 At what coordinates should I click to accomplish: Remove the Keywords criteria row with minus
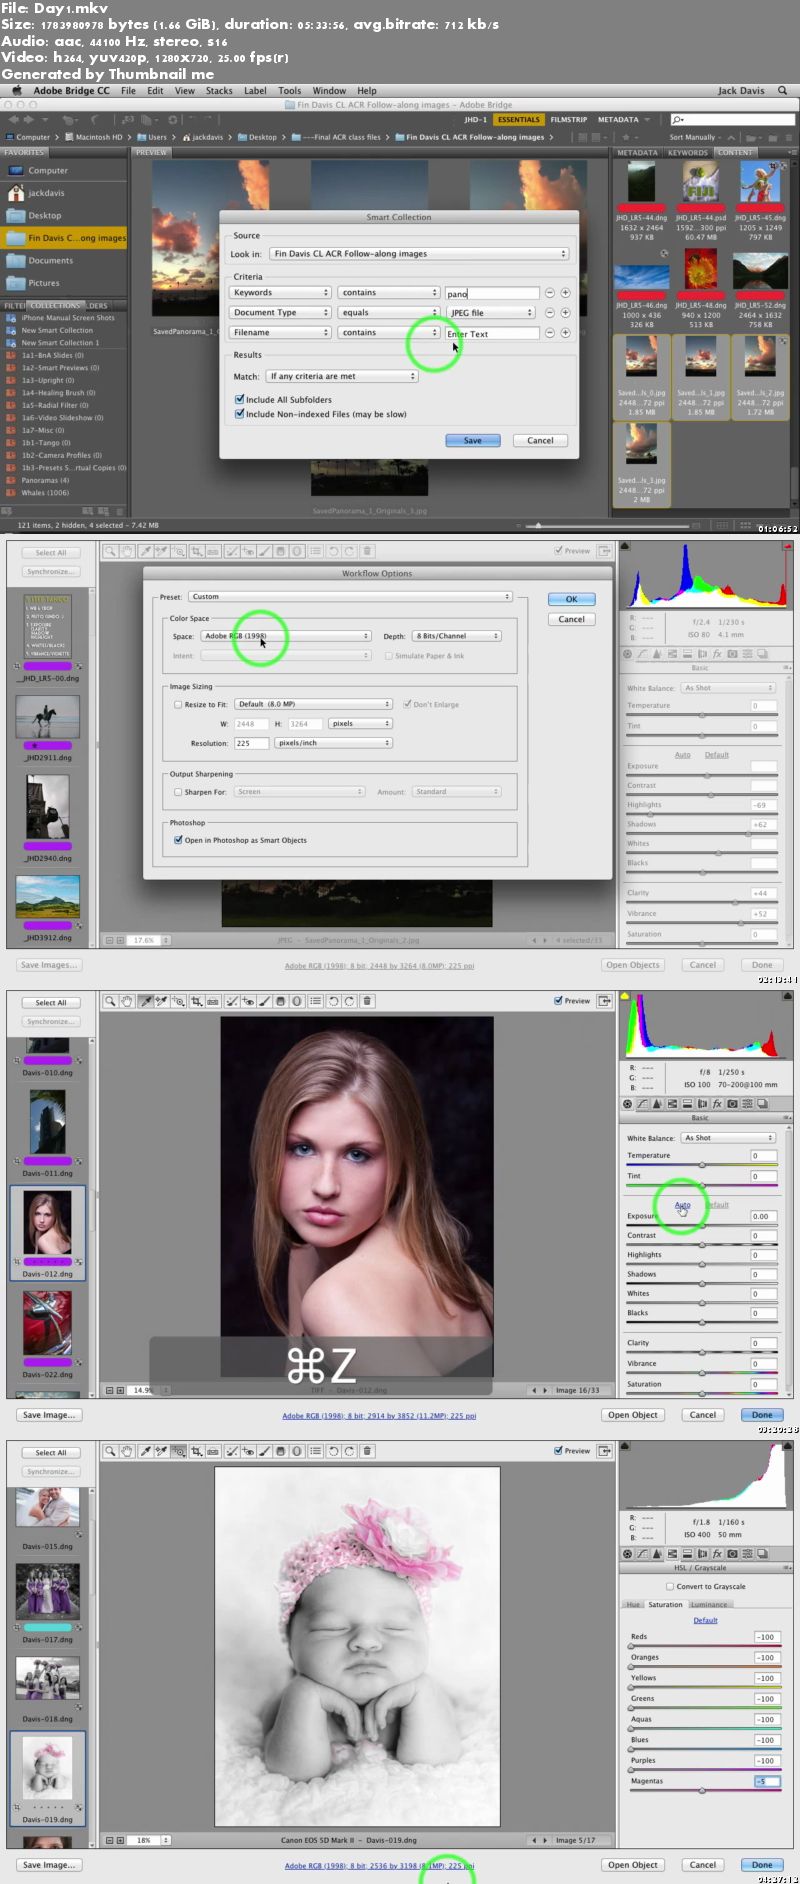pos(549,293)
